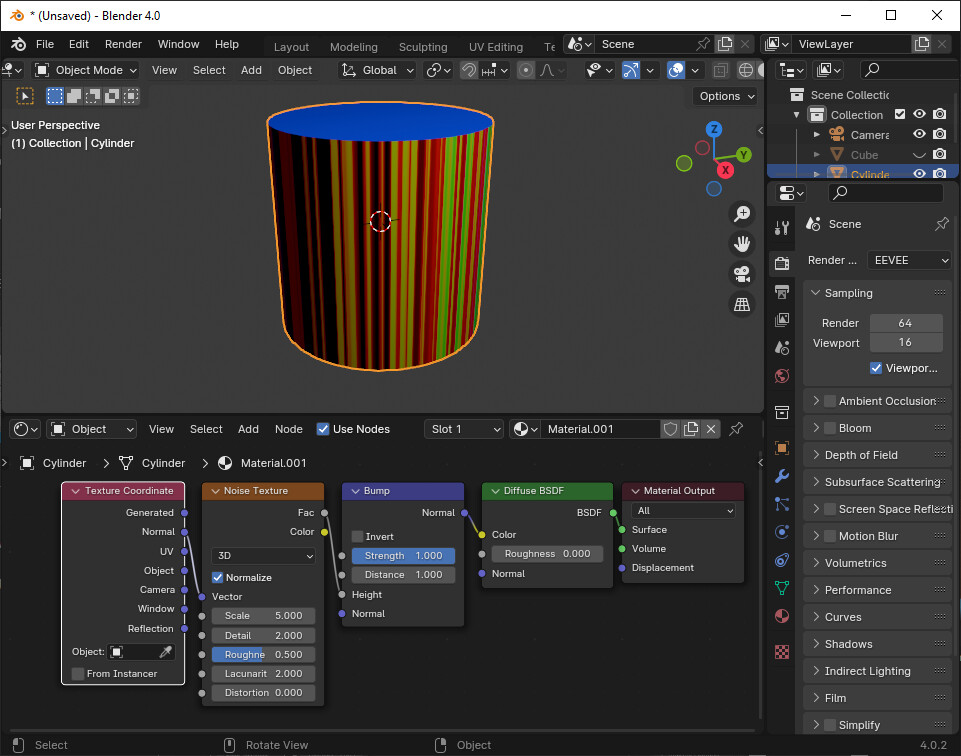Viewport: 961px width, 756px height.
Task: Open the File menu
Action: point(45,44)
